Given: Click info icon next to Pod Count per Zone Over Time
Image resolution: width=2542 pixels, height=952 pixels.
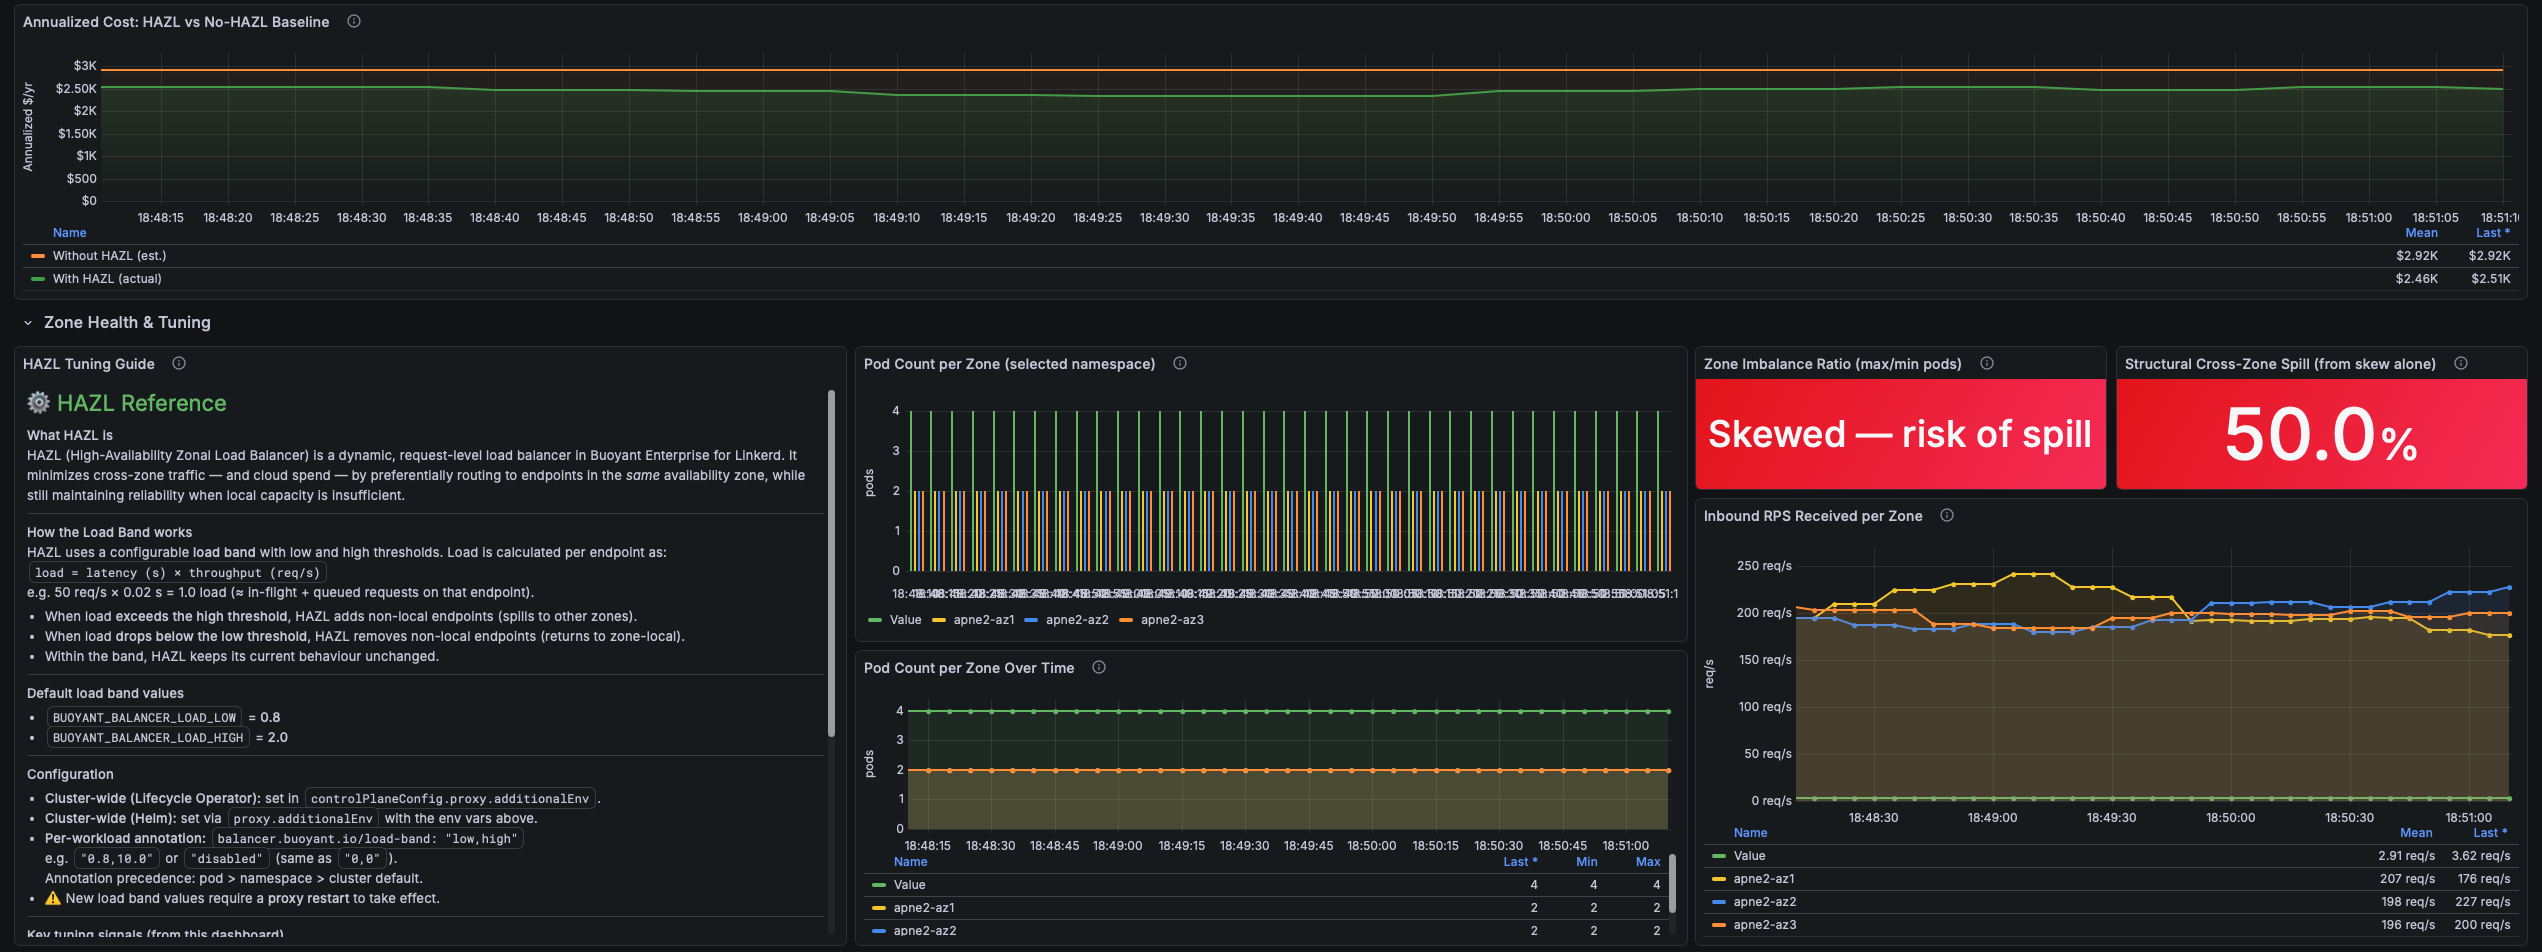Looking at the screenshot, I should tap(1099, 668).
